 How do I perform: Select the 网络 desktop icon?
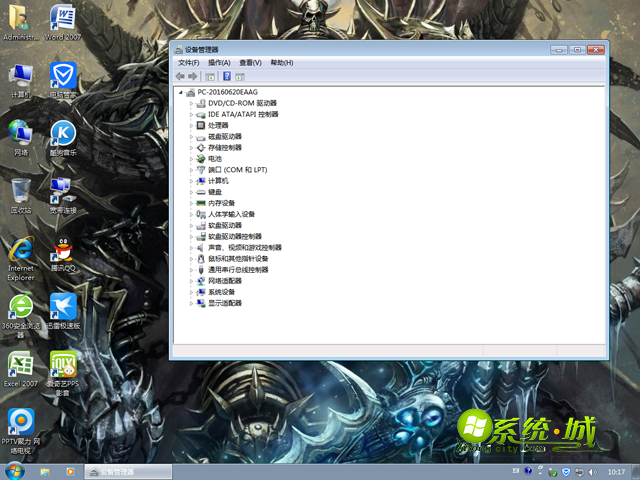click(20, 138)
